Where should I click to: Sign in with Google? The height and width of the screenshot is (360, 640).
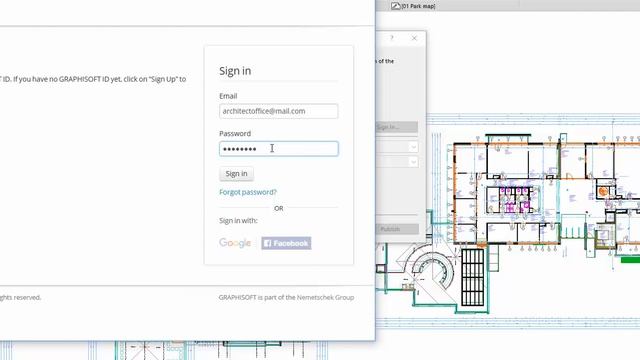coord(235,243)
